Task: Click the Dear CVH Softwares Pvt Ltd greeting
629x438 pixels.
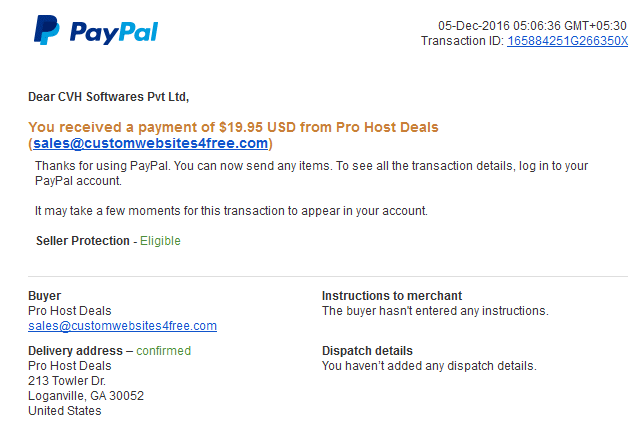Action: click(108, 97)
